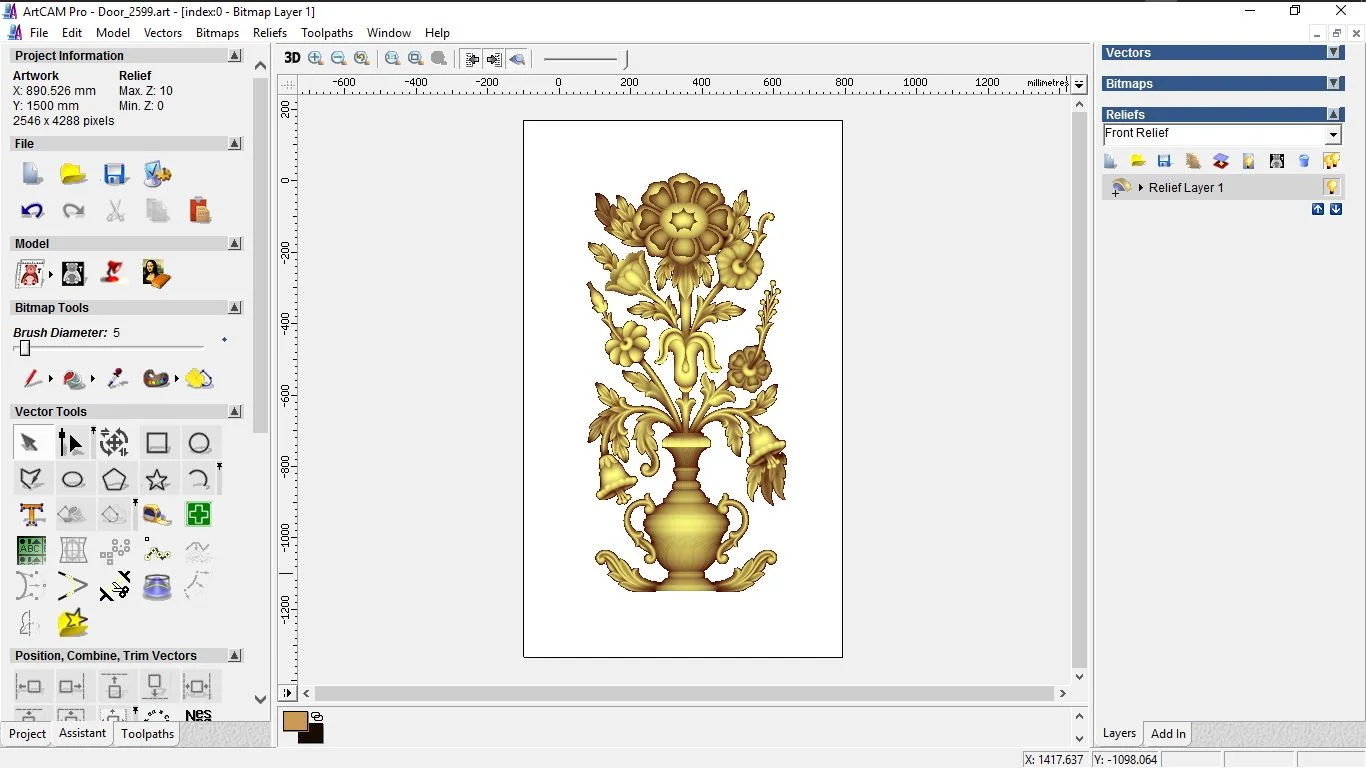Switch to 3D view
The image size is (1366, 768).
[x=292, y=58]
